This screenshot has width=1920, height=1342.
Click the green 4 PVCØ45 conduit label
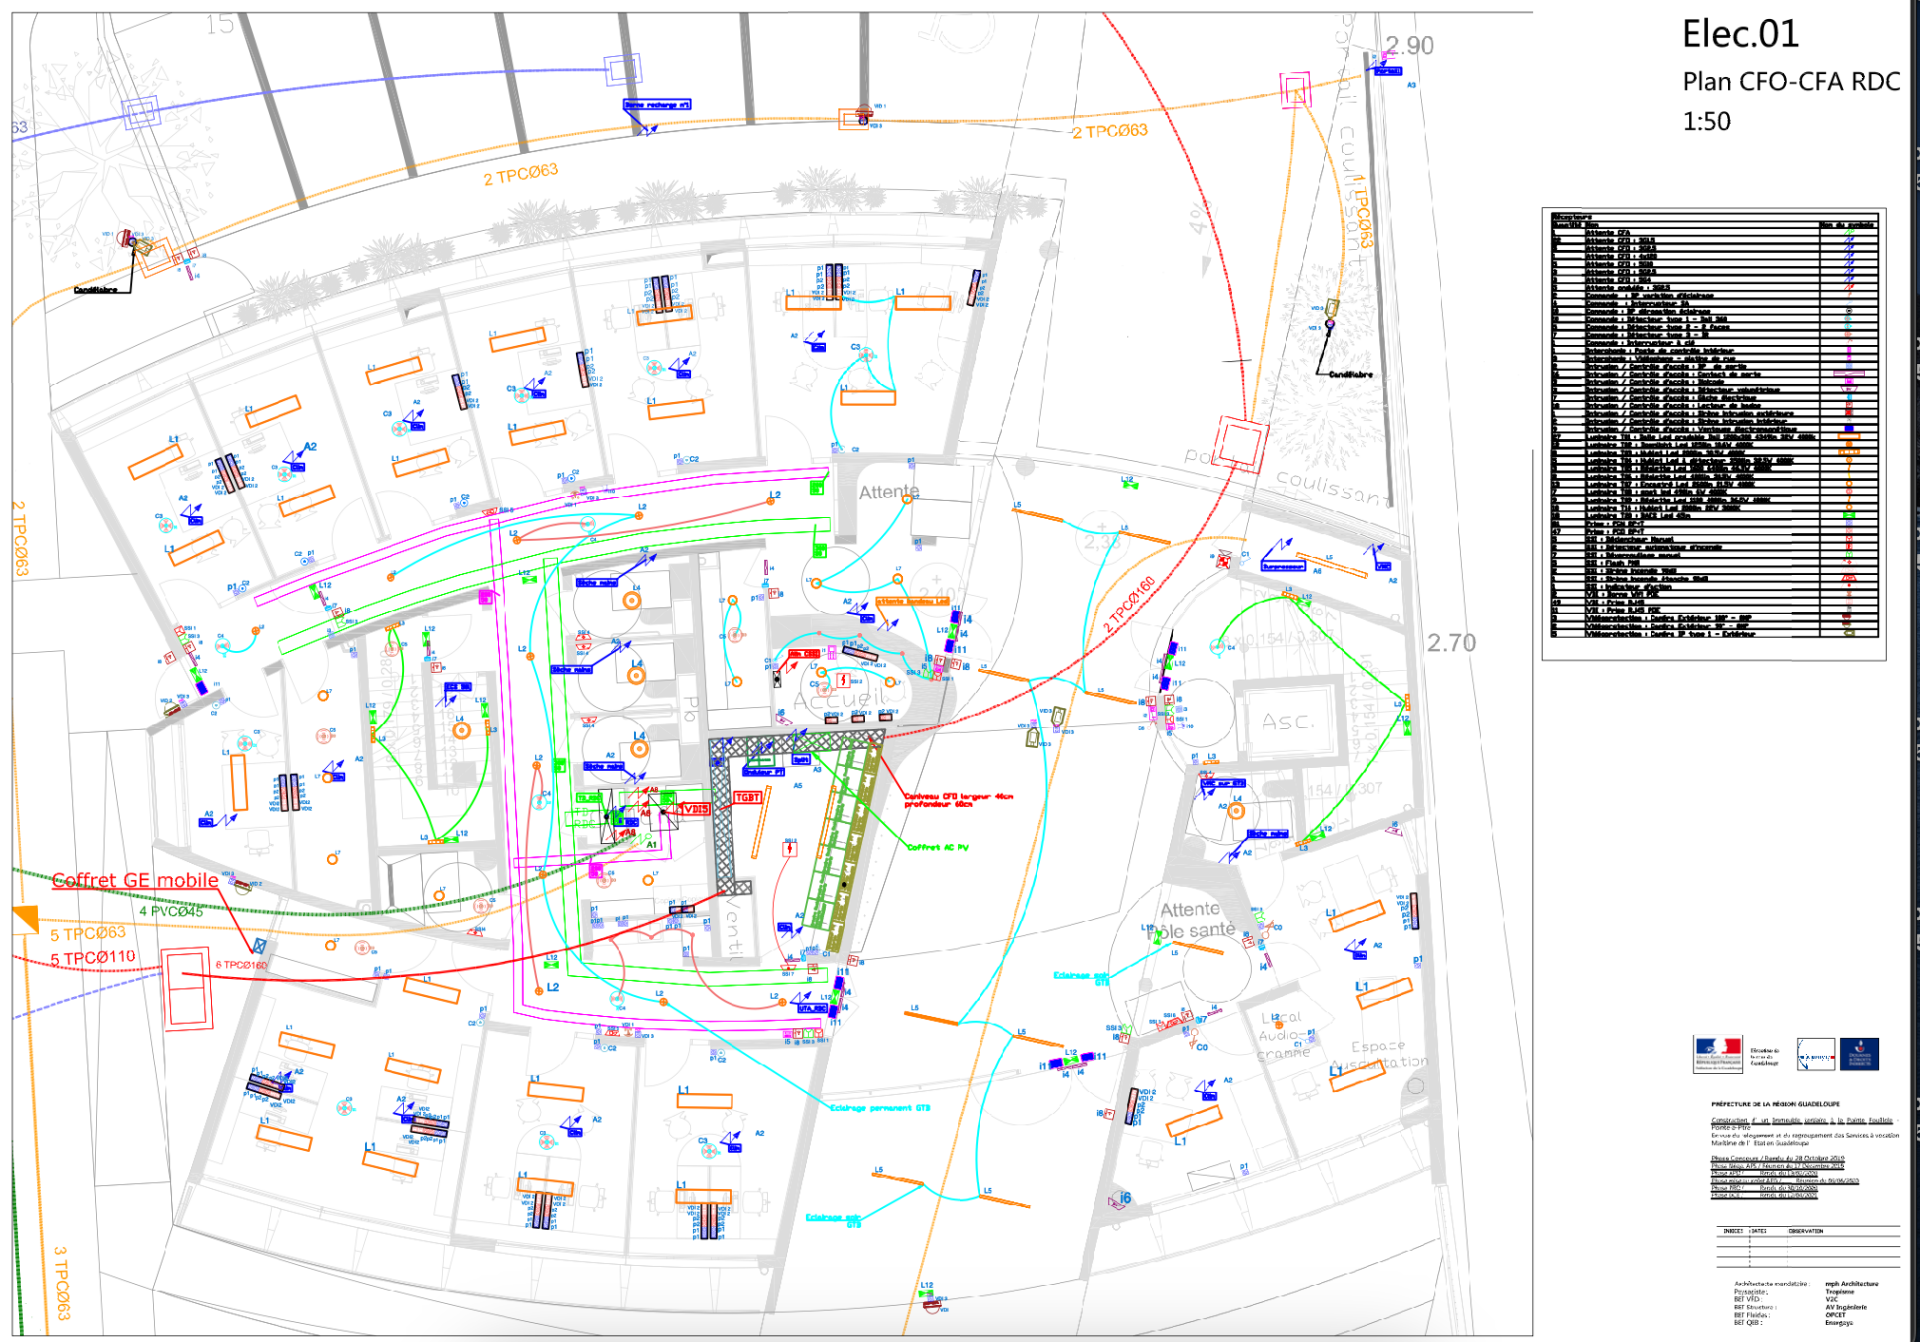point(171,911)
